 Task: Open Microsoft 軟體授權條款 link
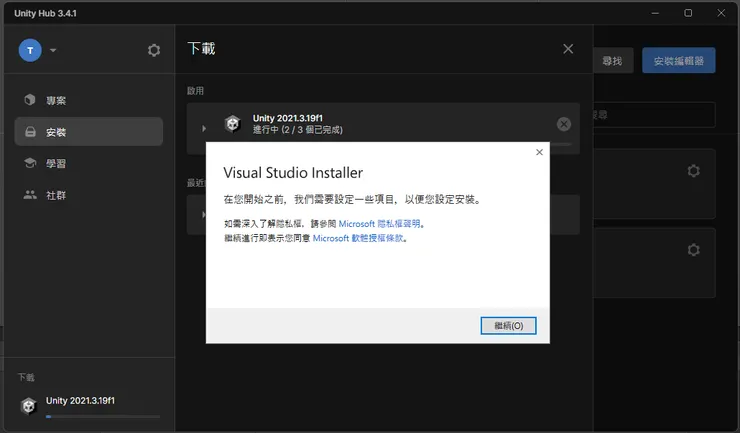point(358,238)
